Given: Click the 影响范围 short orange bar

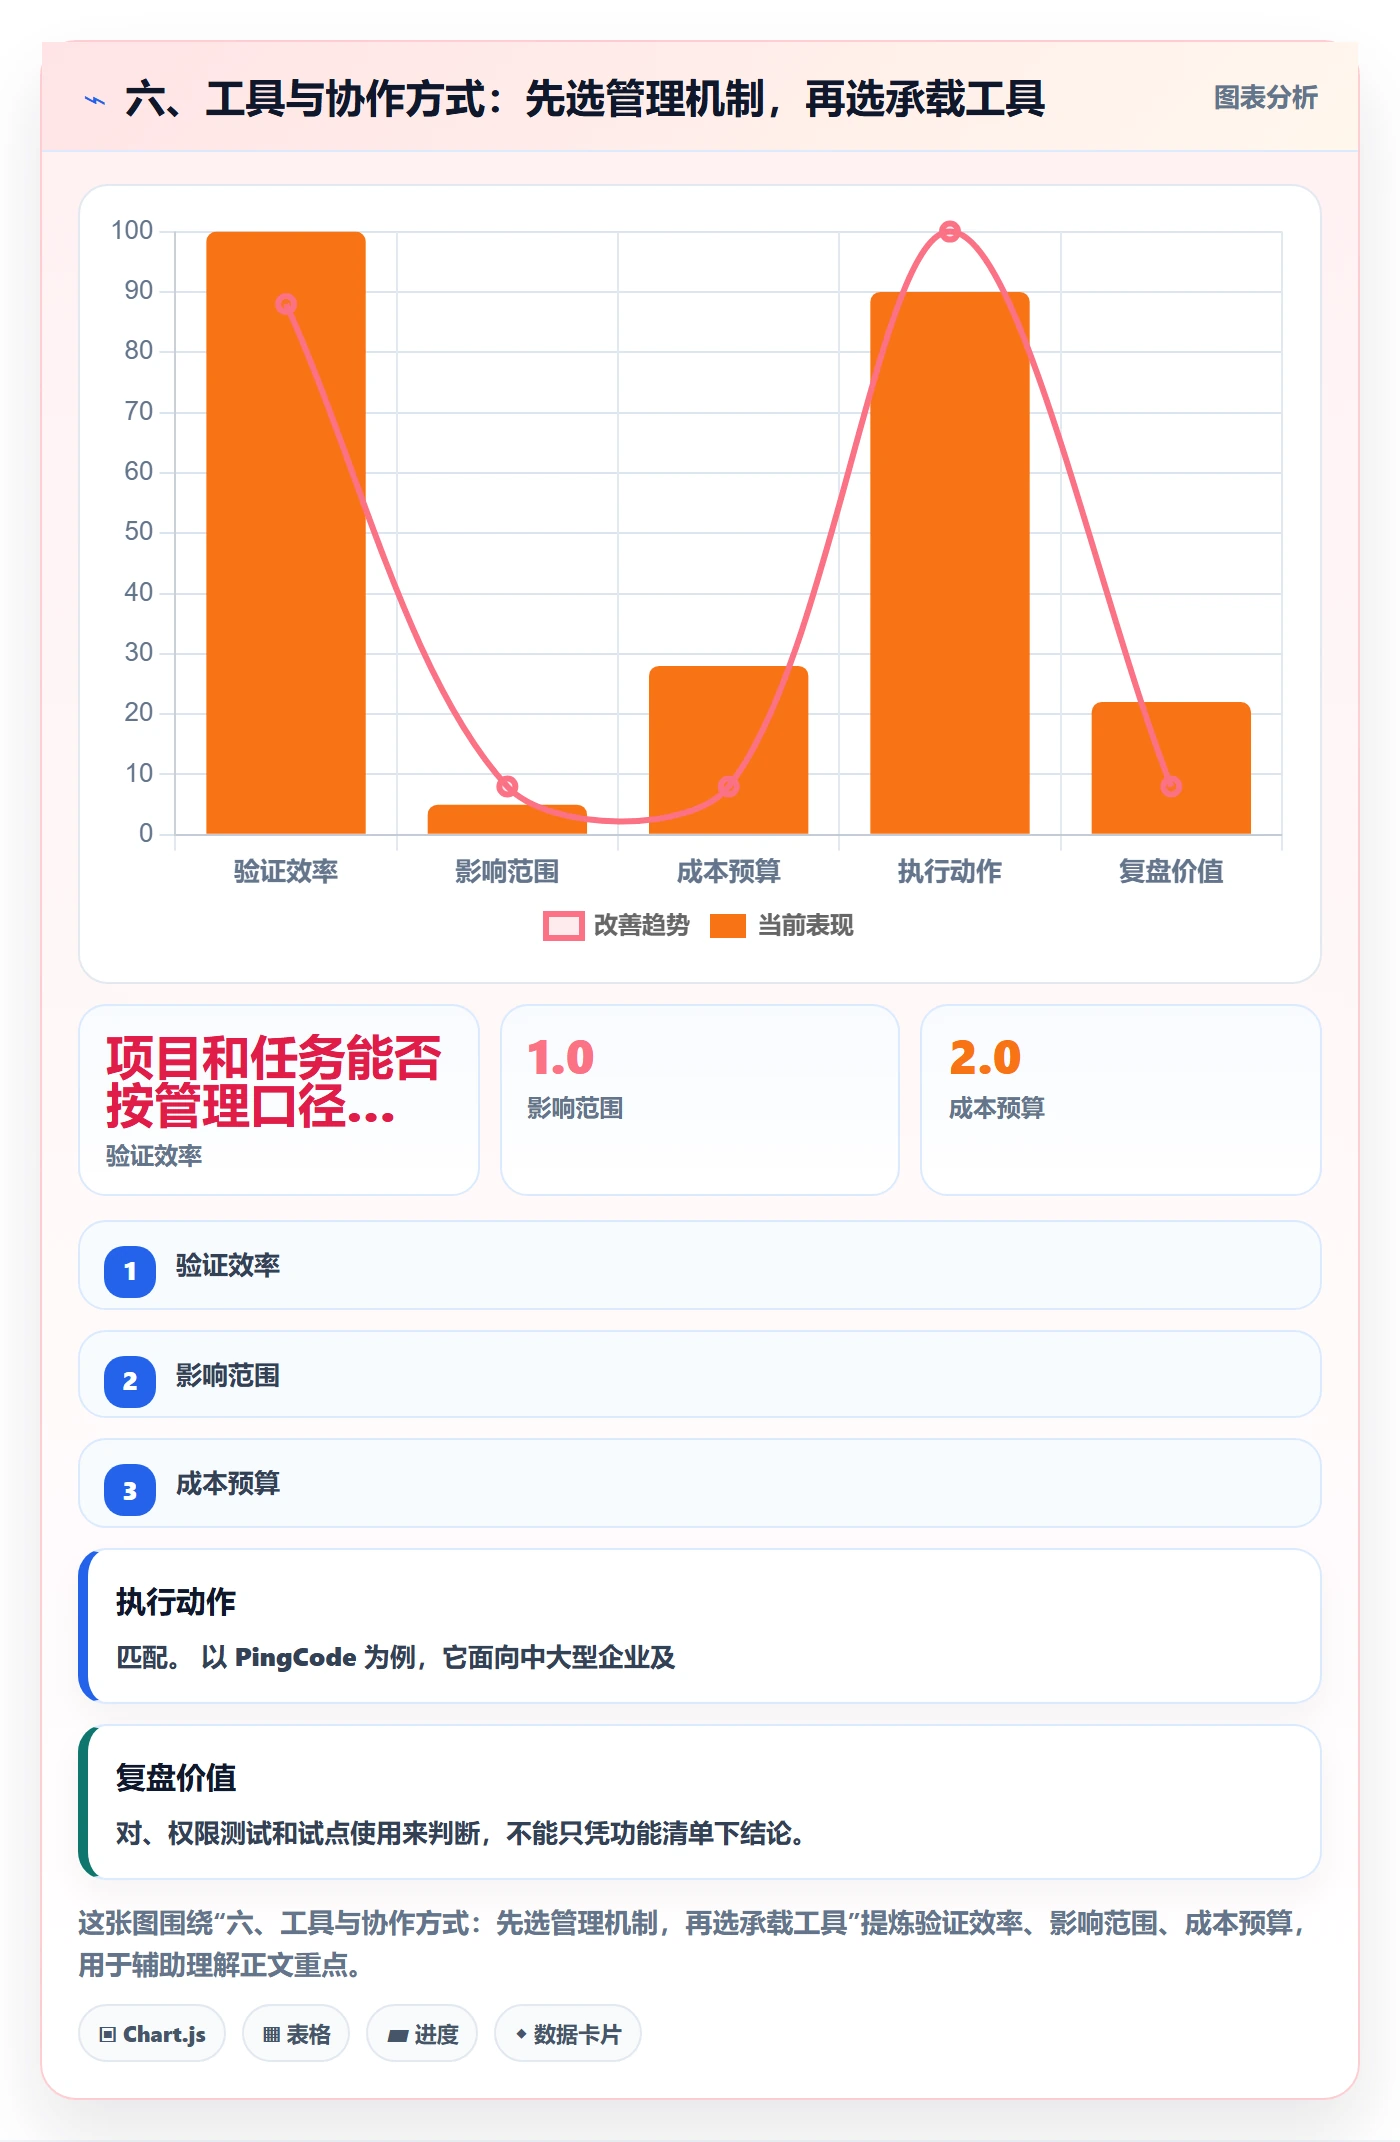Looking at the screenshot, I should [507, 819].
